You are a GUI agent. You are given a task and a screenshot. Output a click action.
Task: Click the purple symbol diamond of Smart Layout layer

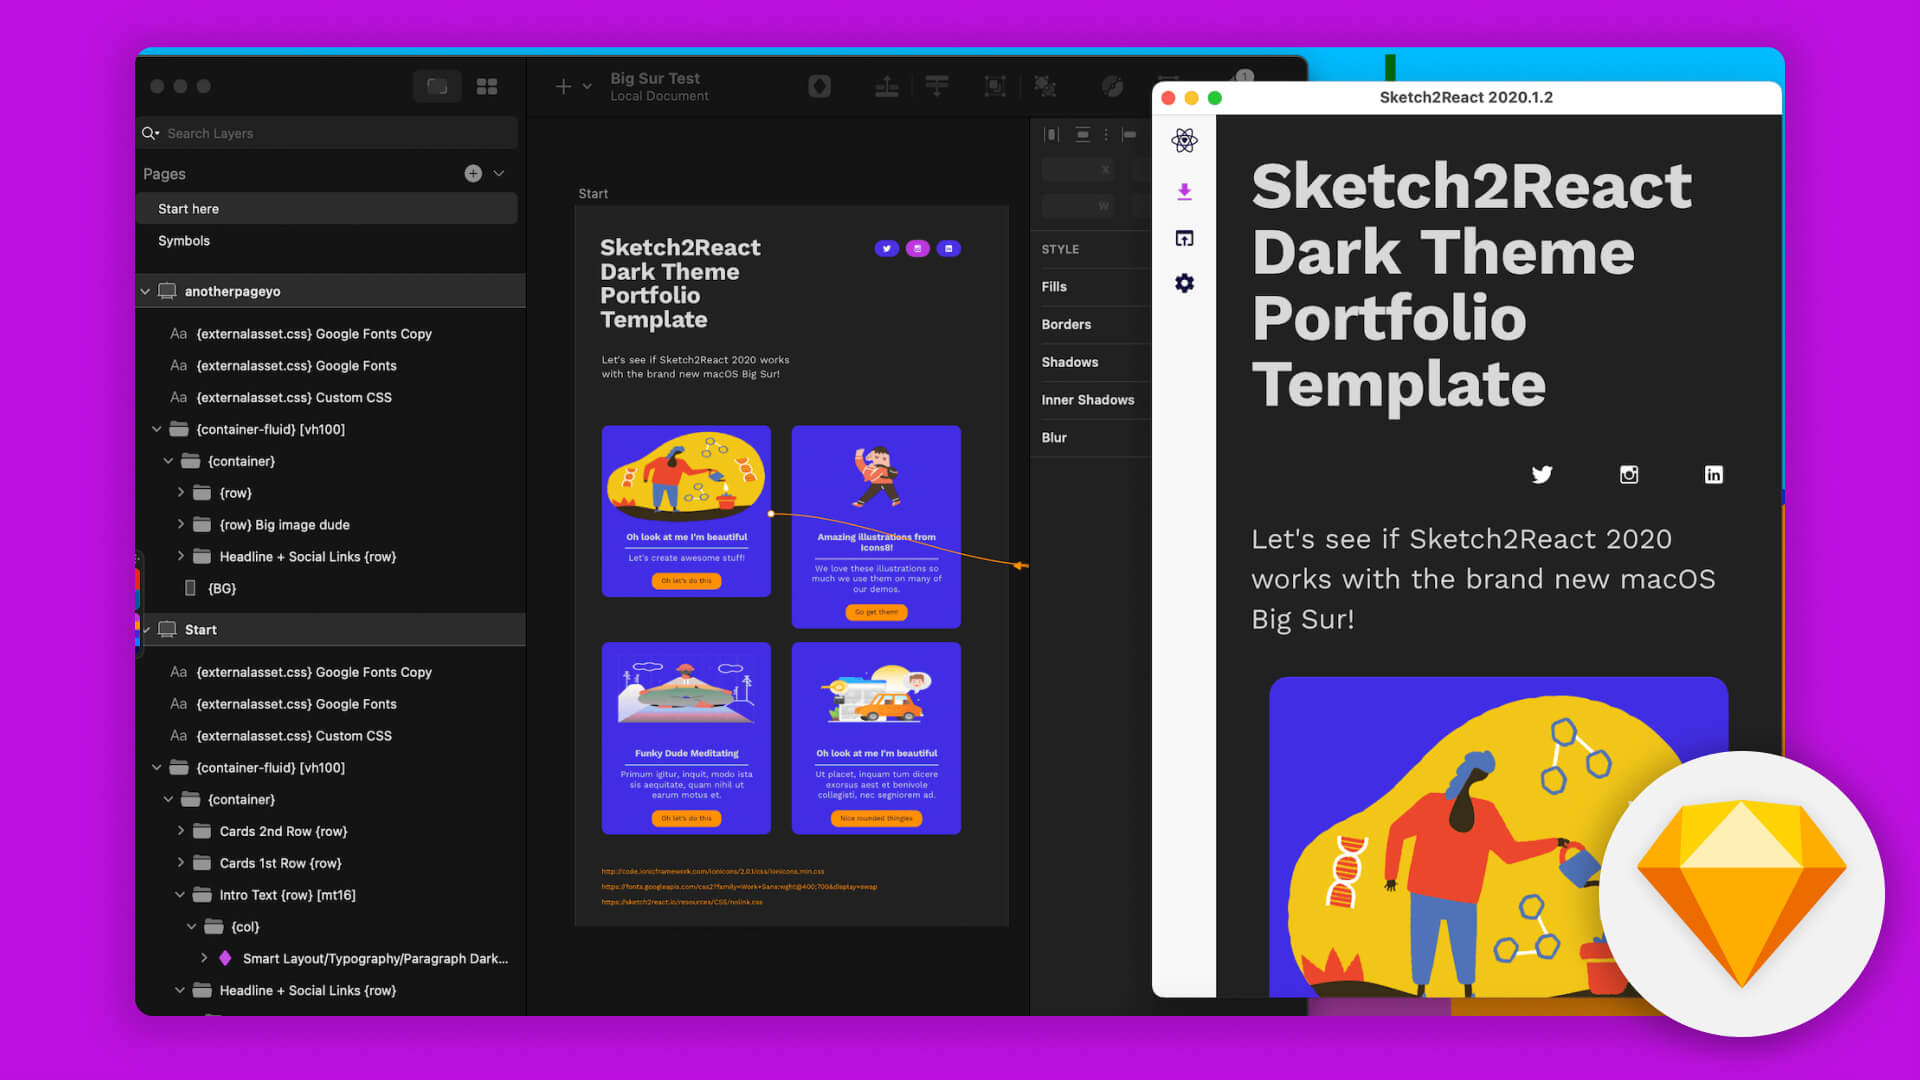225,958
